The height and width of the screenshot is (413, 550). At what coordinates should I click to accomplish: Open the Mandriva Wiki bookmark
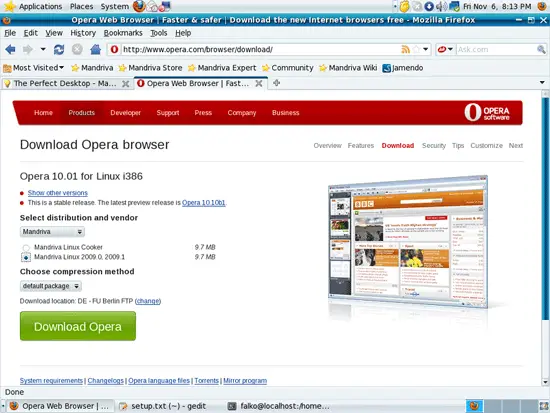(348, 68)
